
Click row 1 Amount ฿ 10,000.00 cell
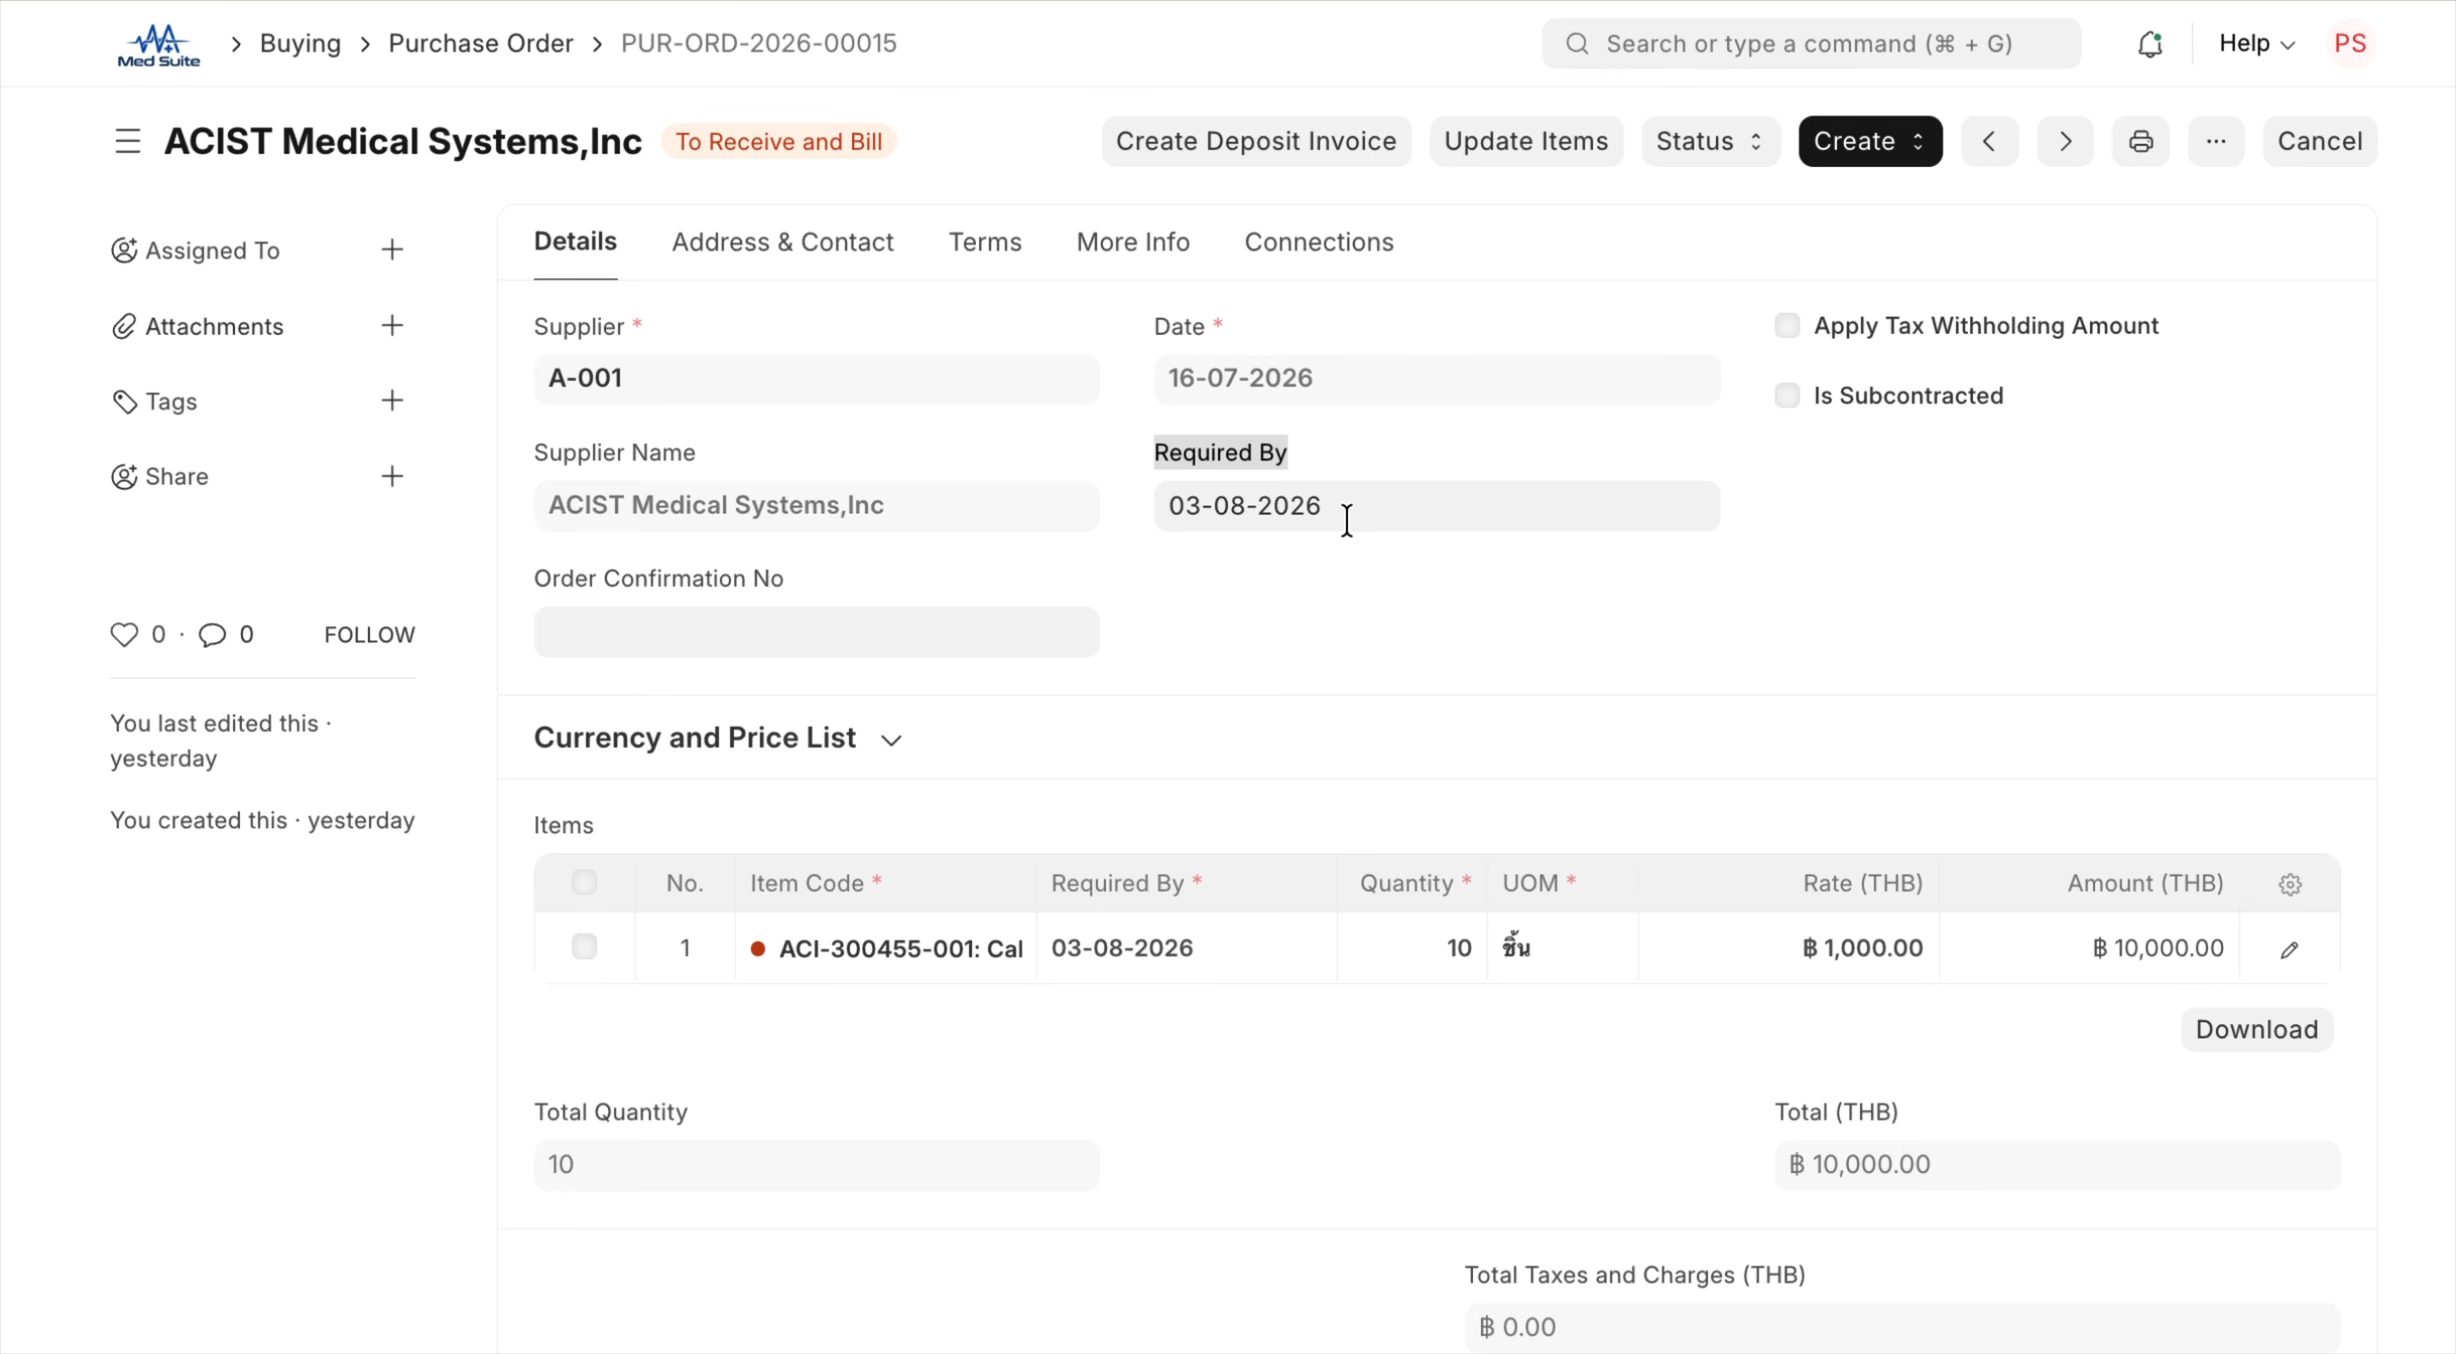2089,948
